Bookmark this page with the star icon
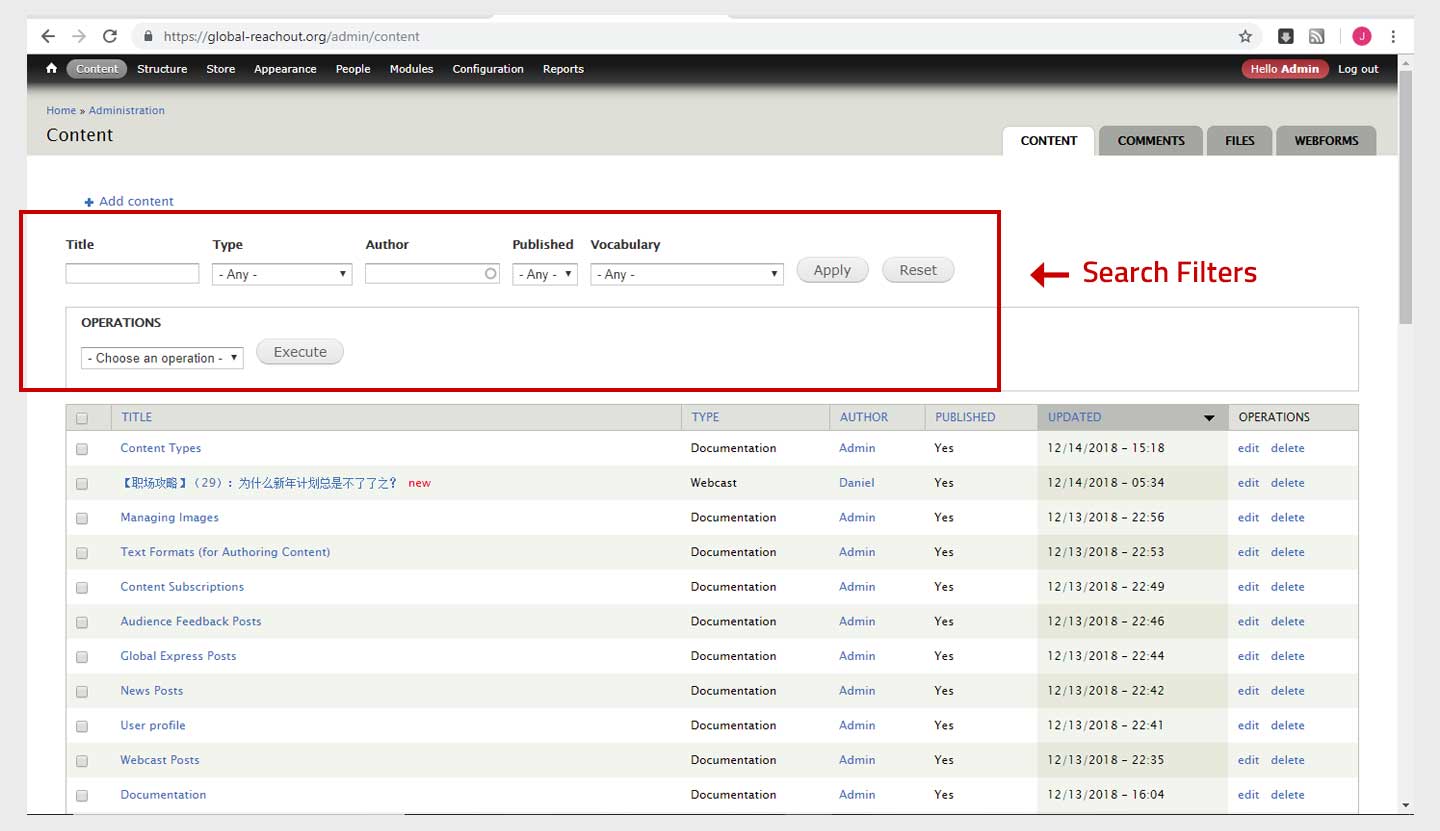This screenshot has height=831, width=1440. (1245, 36)
